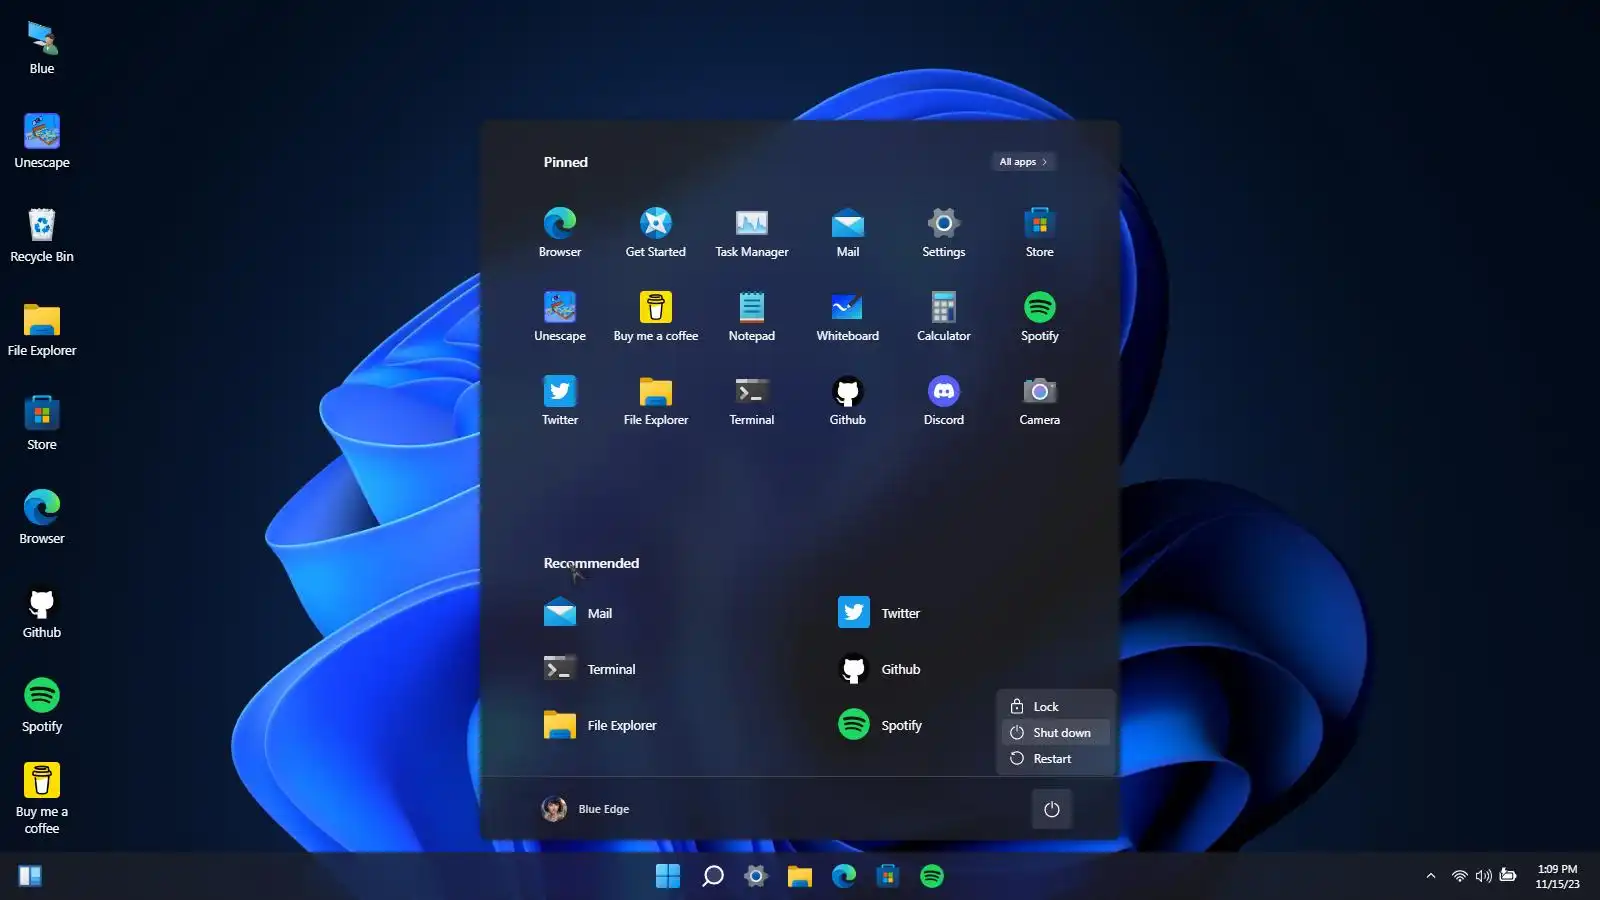Open Twitter from the Pinned section
The width and height of the screenshot is (1600, 900).
(560, 400)
